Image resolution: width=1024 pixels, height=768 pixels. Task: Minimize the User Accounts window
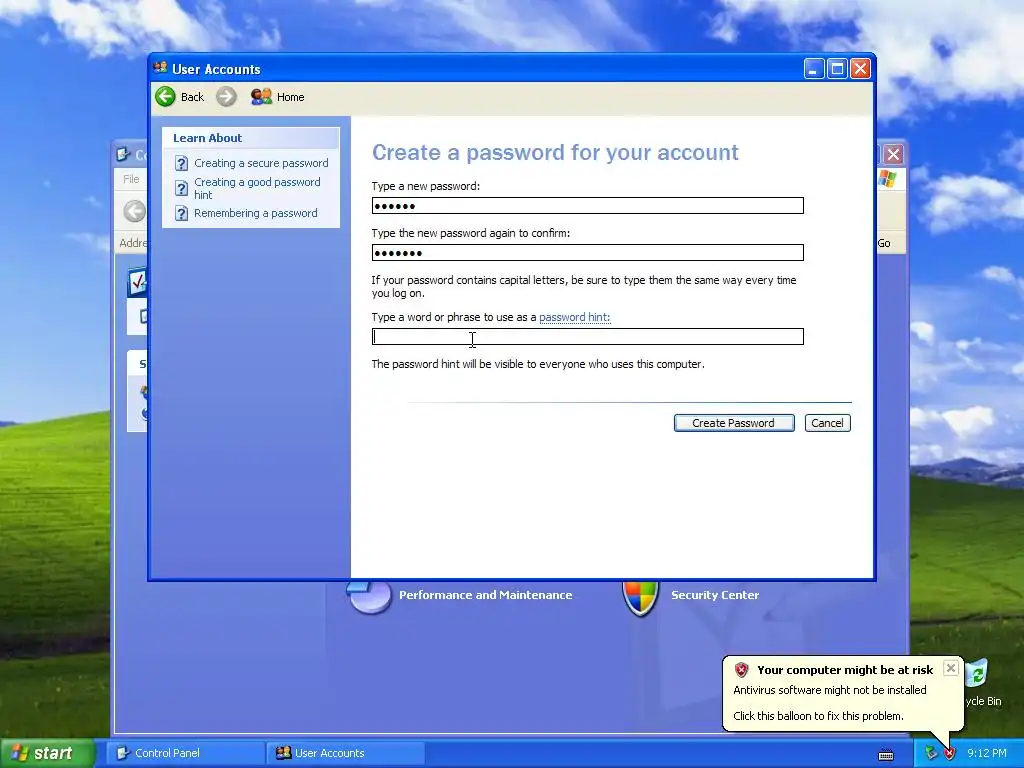814,69
